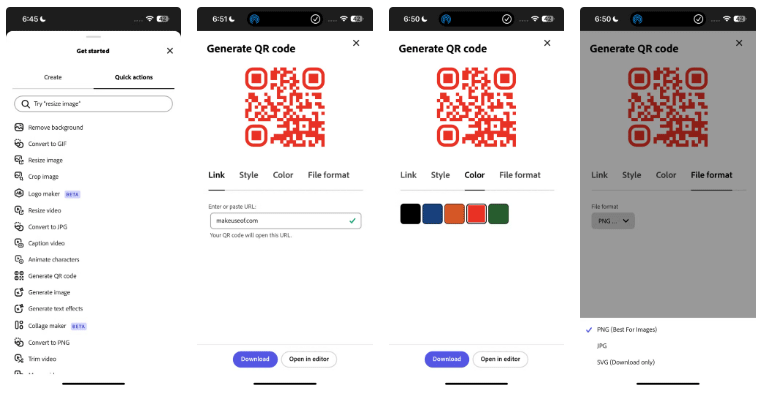Viewport: 764px width, 402px height.
Task: Choose the Animate characters icon
Action: tap(19, 259)
